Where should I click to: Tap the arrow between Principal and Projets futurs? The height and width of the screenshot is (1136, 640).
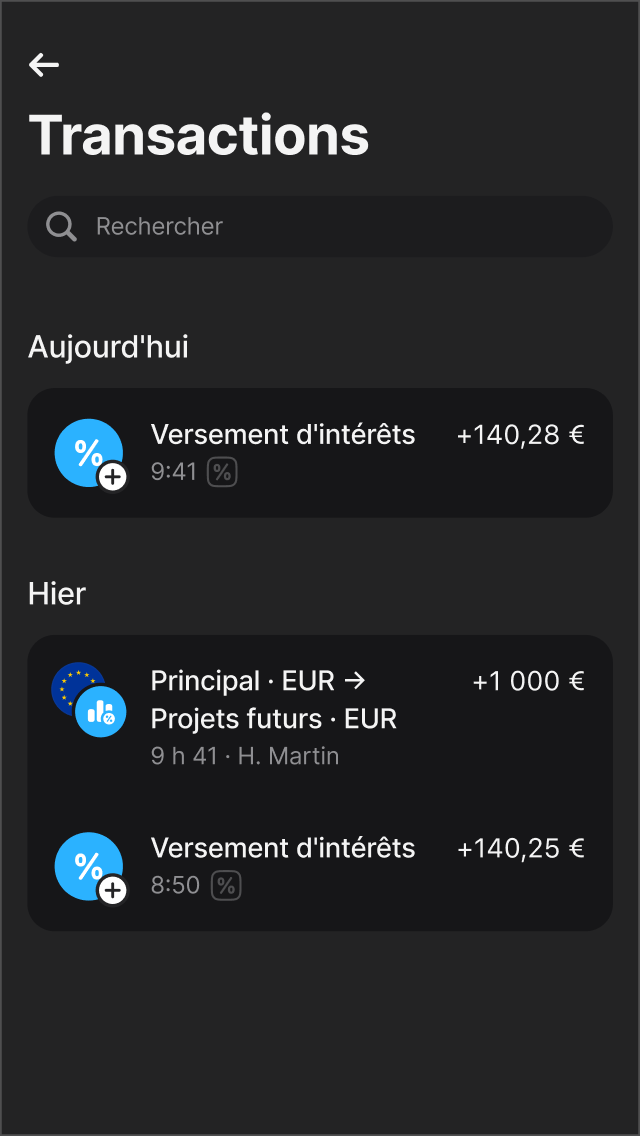click(355, 680)
